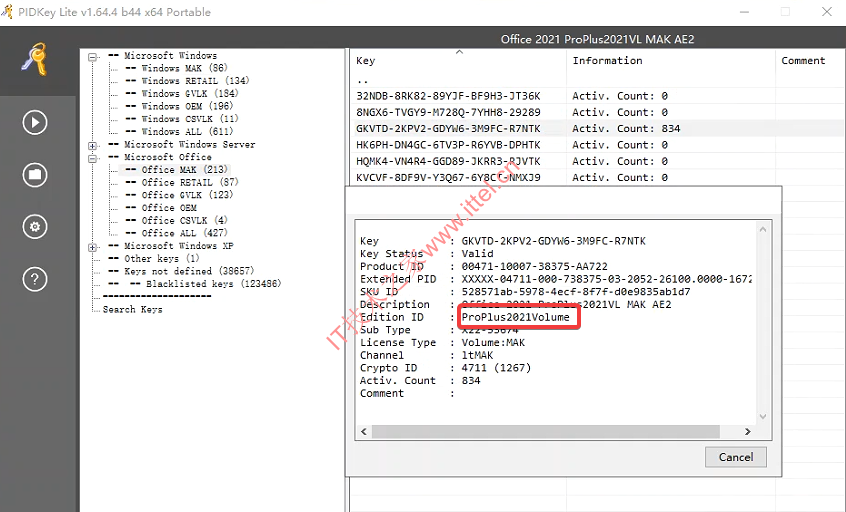Click the Microsoft Windows Server label

(189, 145)
